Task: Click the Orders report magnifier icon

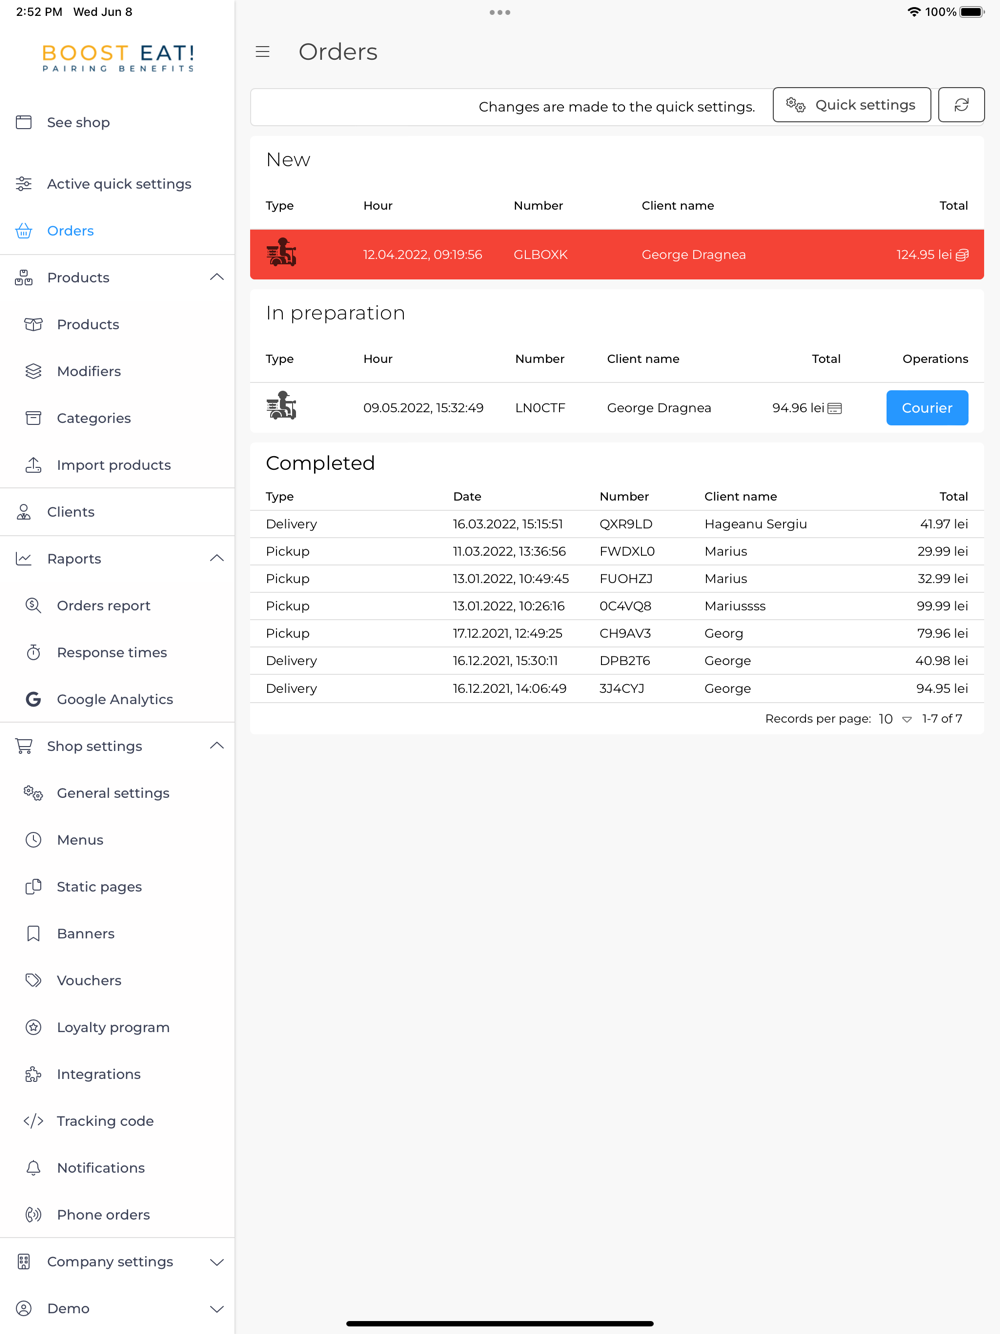Action: point(33,606)
